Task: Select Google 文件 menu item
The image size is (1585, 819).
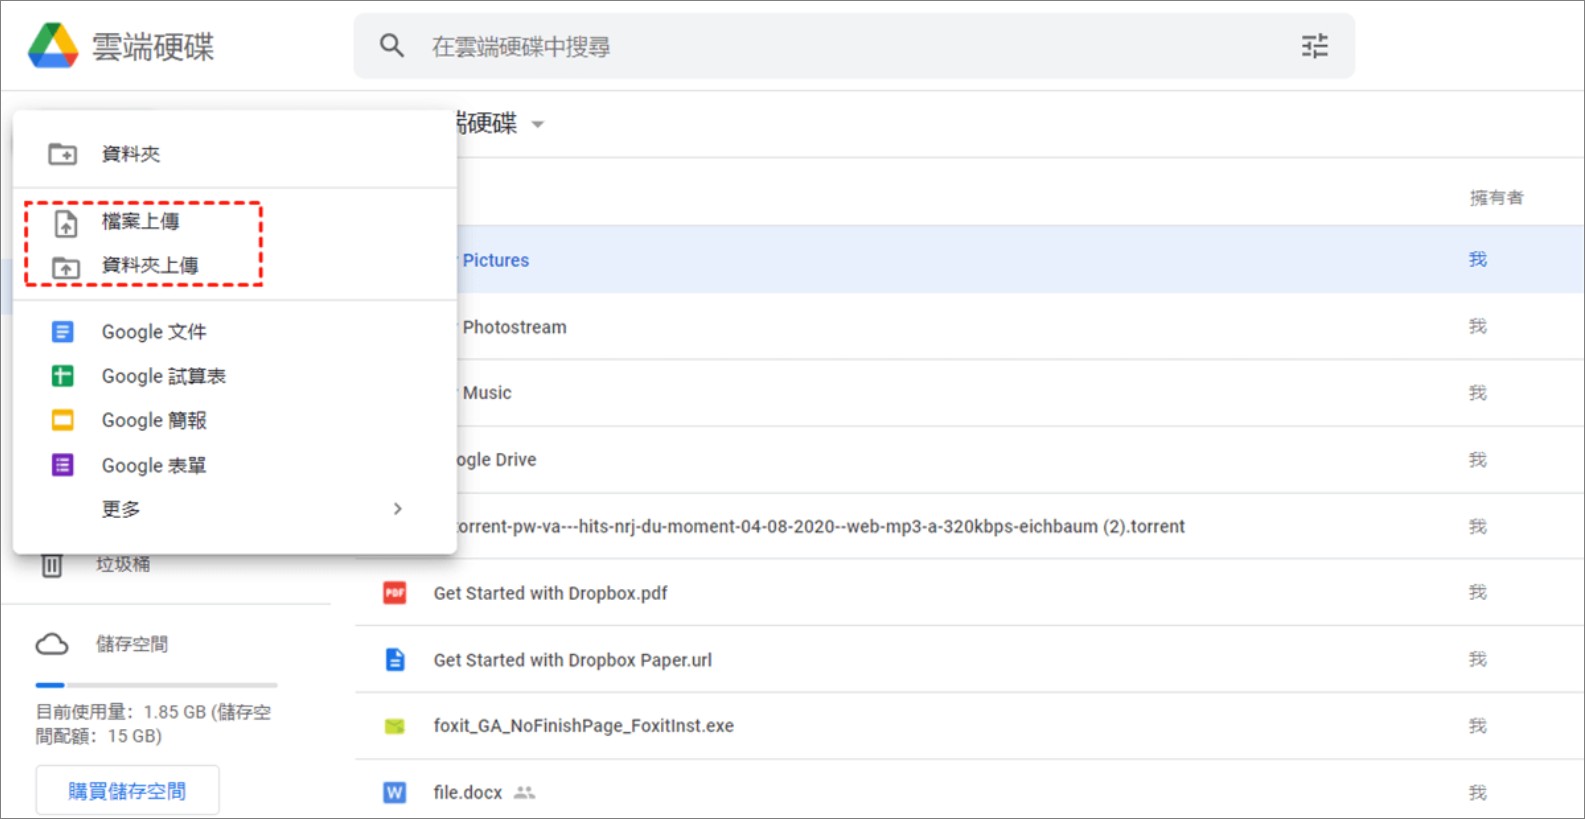Action: pyautogui.click(x=235, y=332)
